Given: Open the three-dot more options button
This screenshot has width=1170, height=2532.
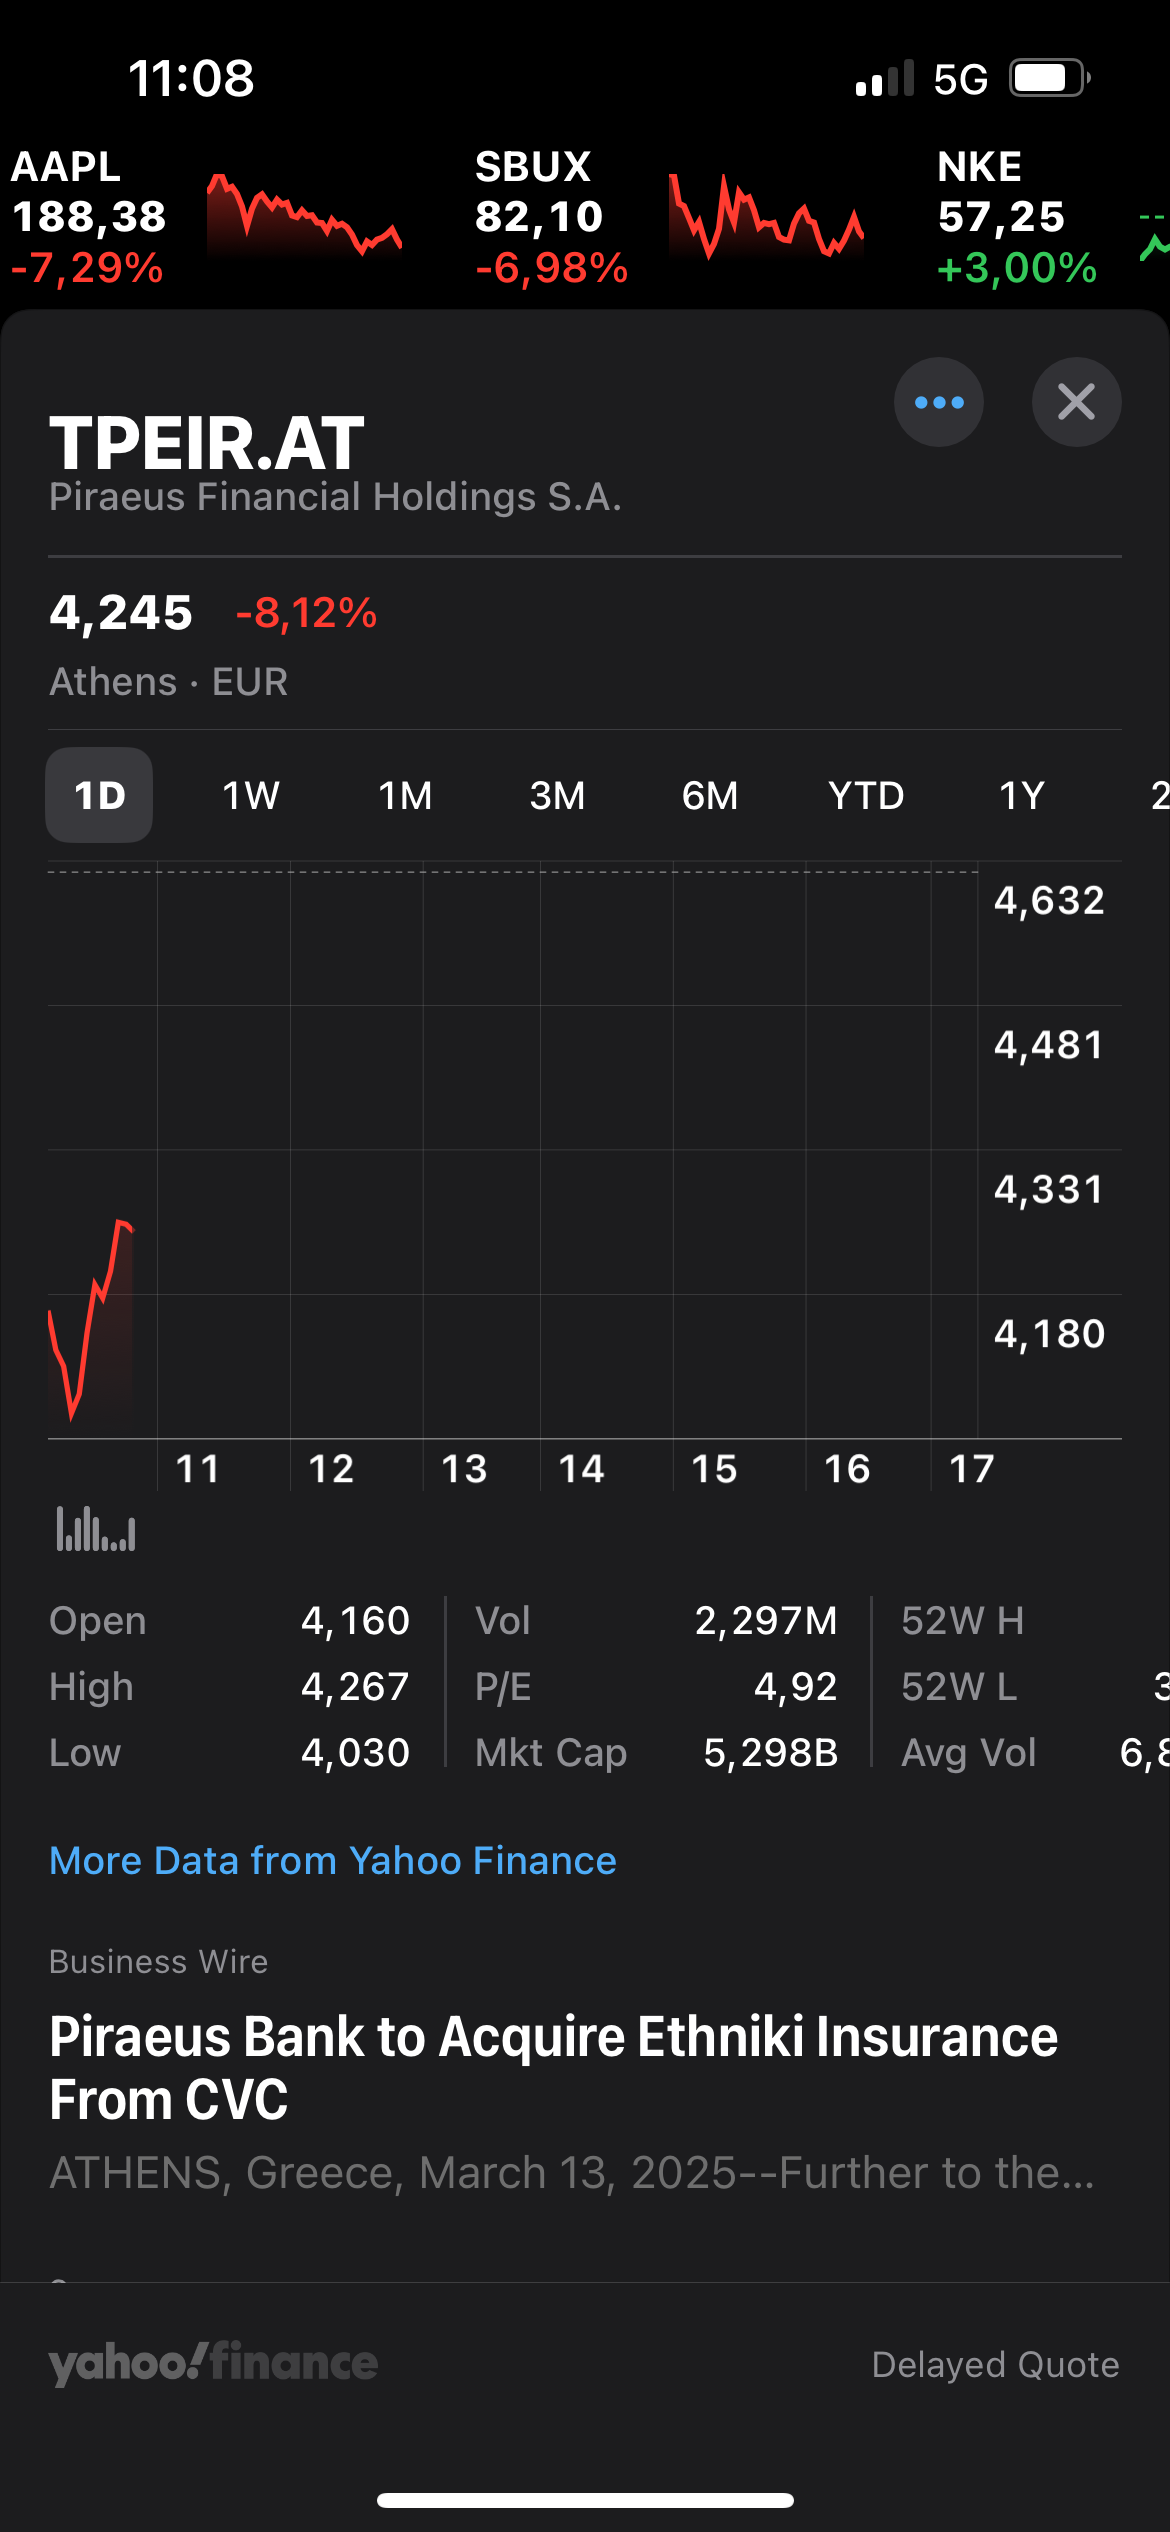Looking at the screenshot, I should coord(938,402).
